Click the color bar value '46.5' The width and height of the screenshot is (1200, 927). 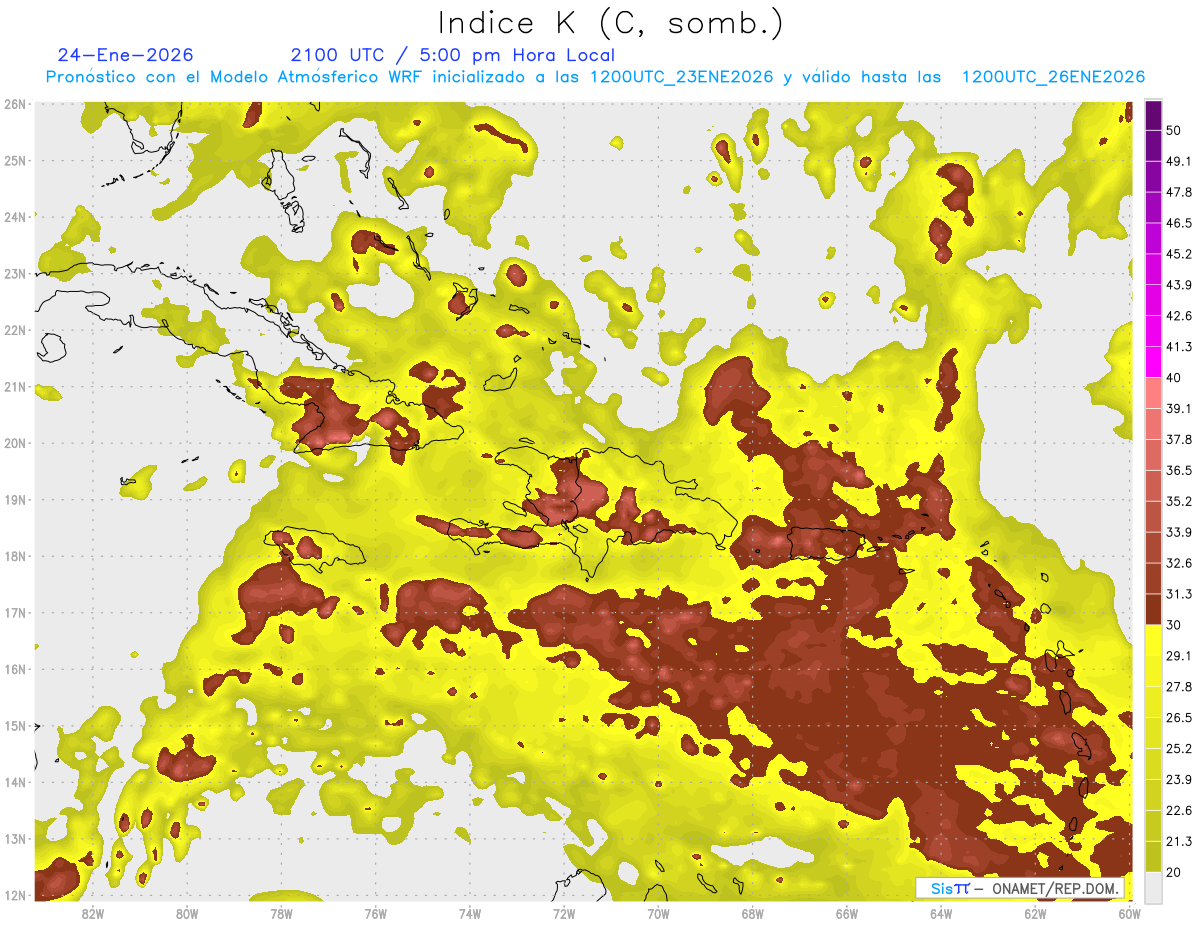click(1178, 223)
